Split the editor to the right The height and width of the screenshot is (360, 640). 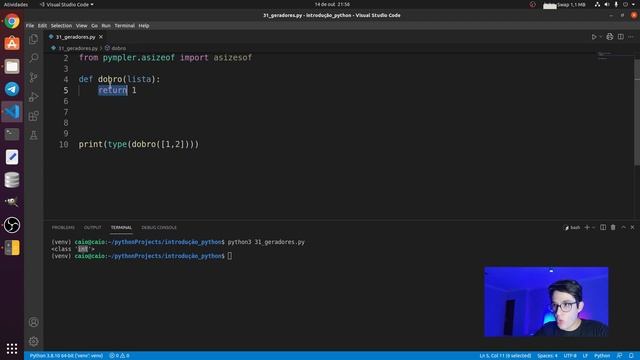[621, 37]
